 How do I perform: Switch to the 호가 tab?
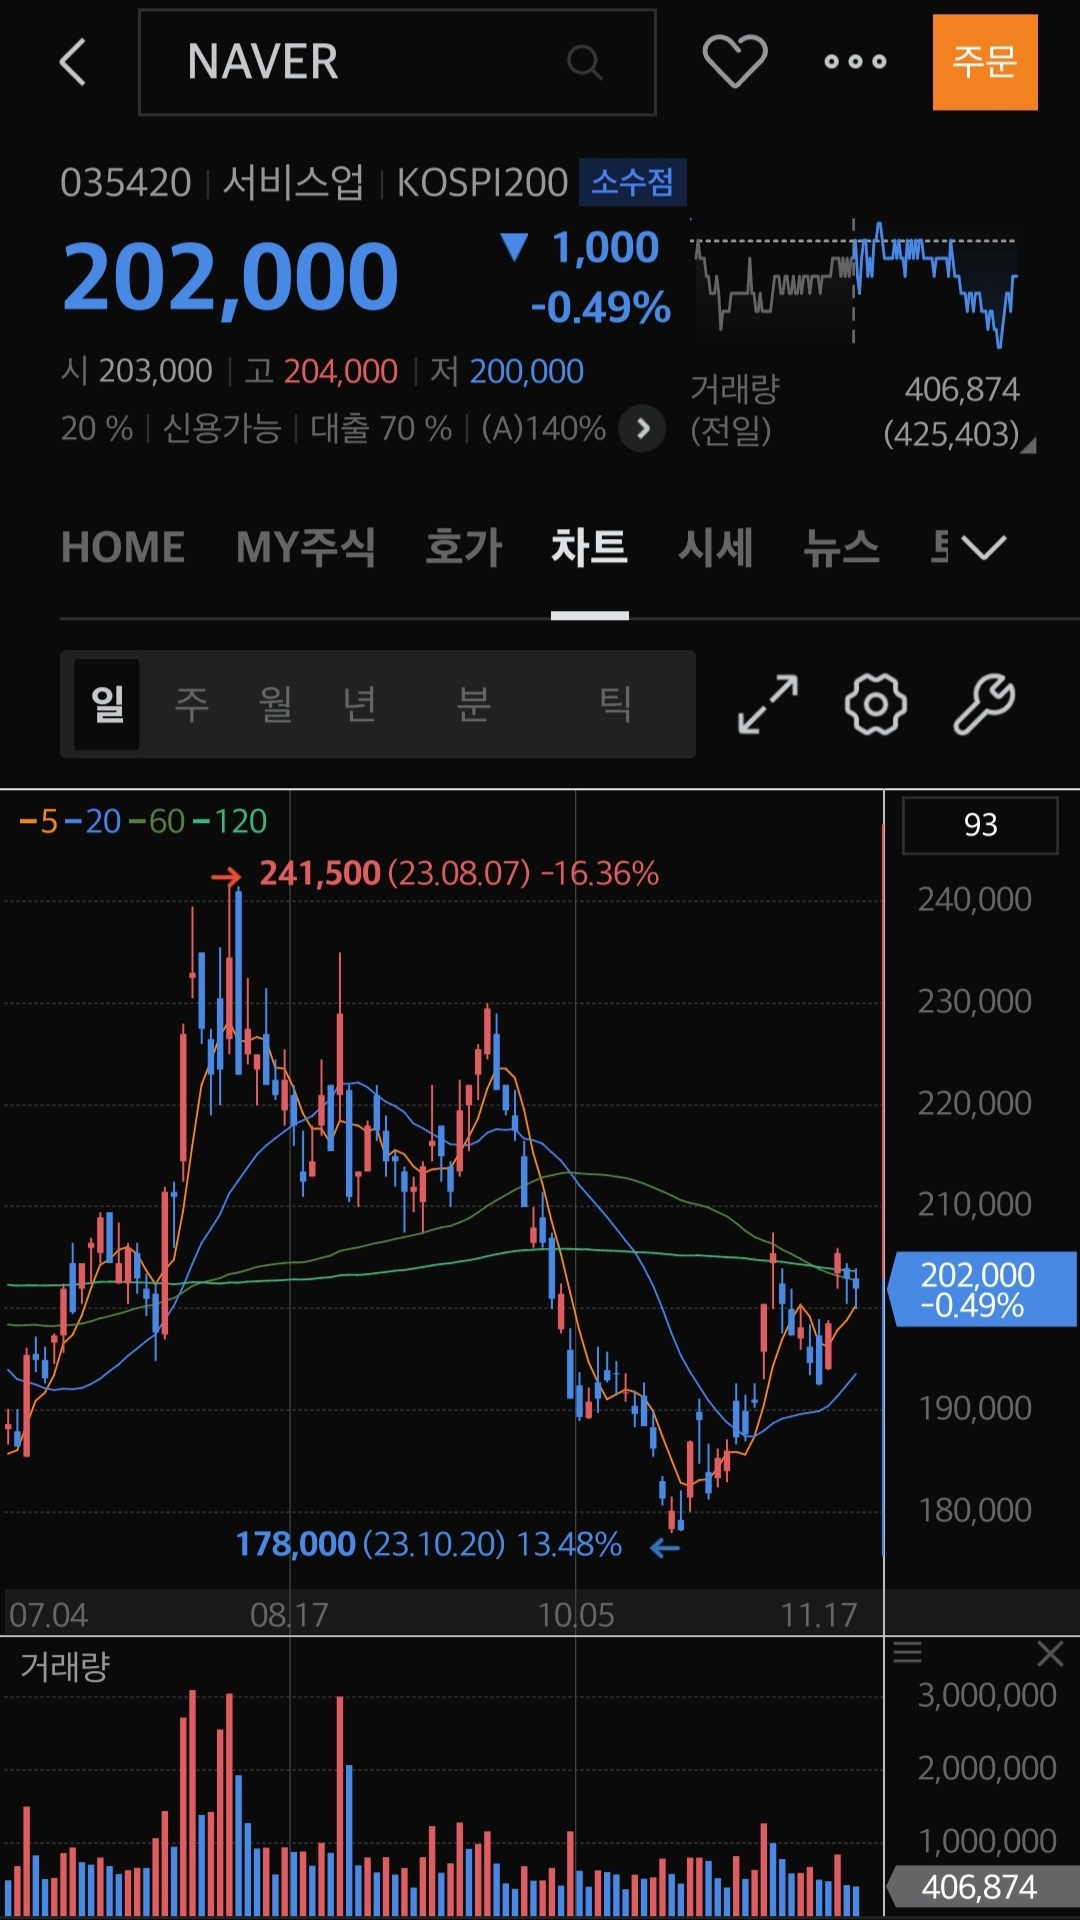coord(463,548)
